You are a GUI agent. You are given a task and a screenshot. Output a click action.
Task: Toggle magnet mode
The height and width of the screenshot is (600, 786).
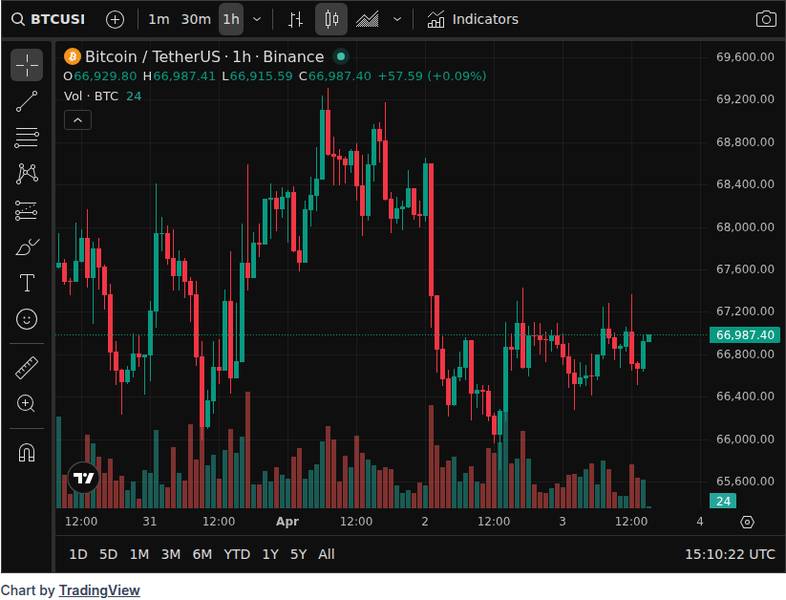pyautogui.click(x=27, y=453)
